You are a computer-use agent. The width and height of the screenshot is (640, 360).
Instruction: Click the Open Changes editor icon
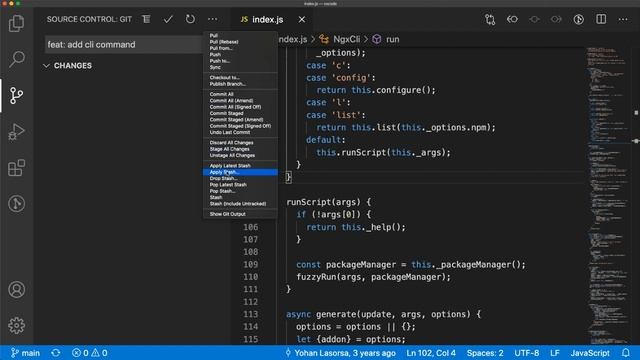click(x=490, y=19)
